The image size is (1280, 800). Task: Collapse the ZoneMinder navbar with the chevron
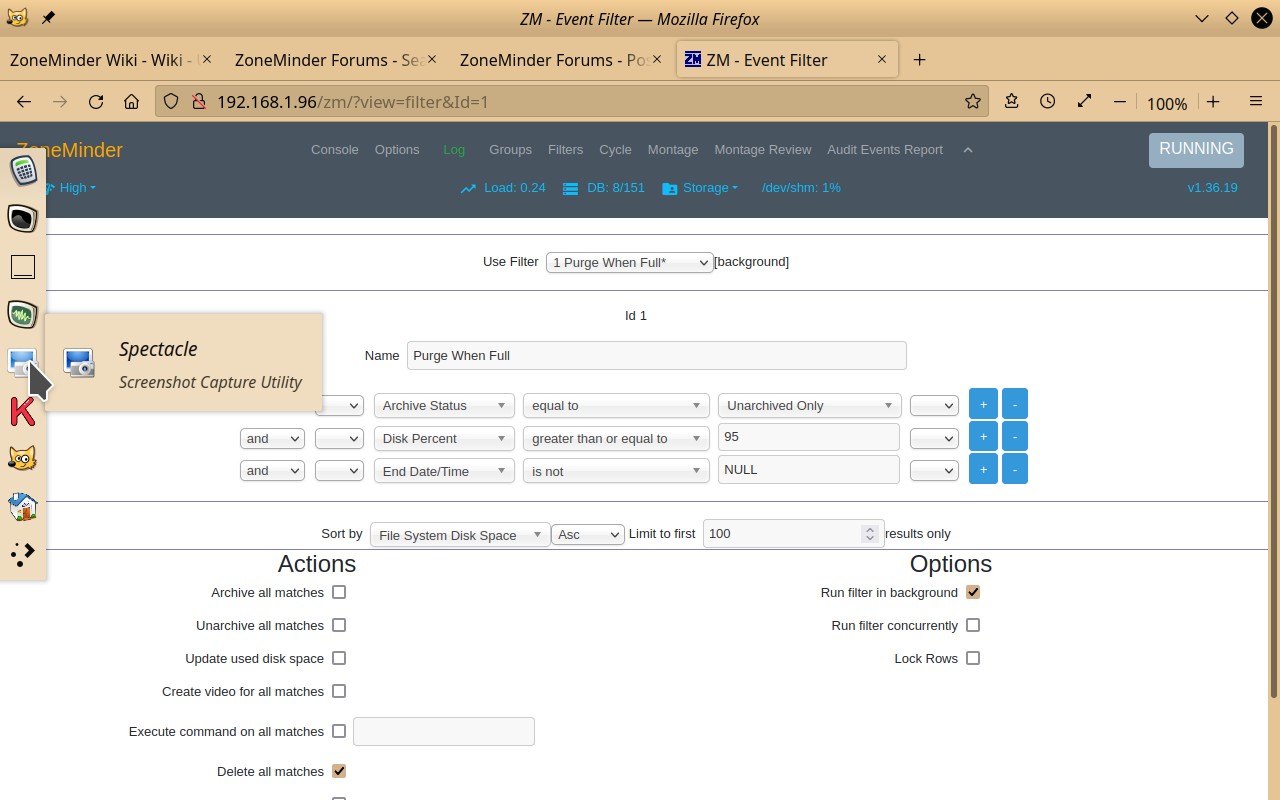click(x=967, y=150)
